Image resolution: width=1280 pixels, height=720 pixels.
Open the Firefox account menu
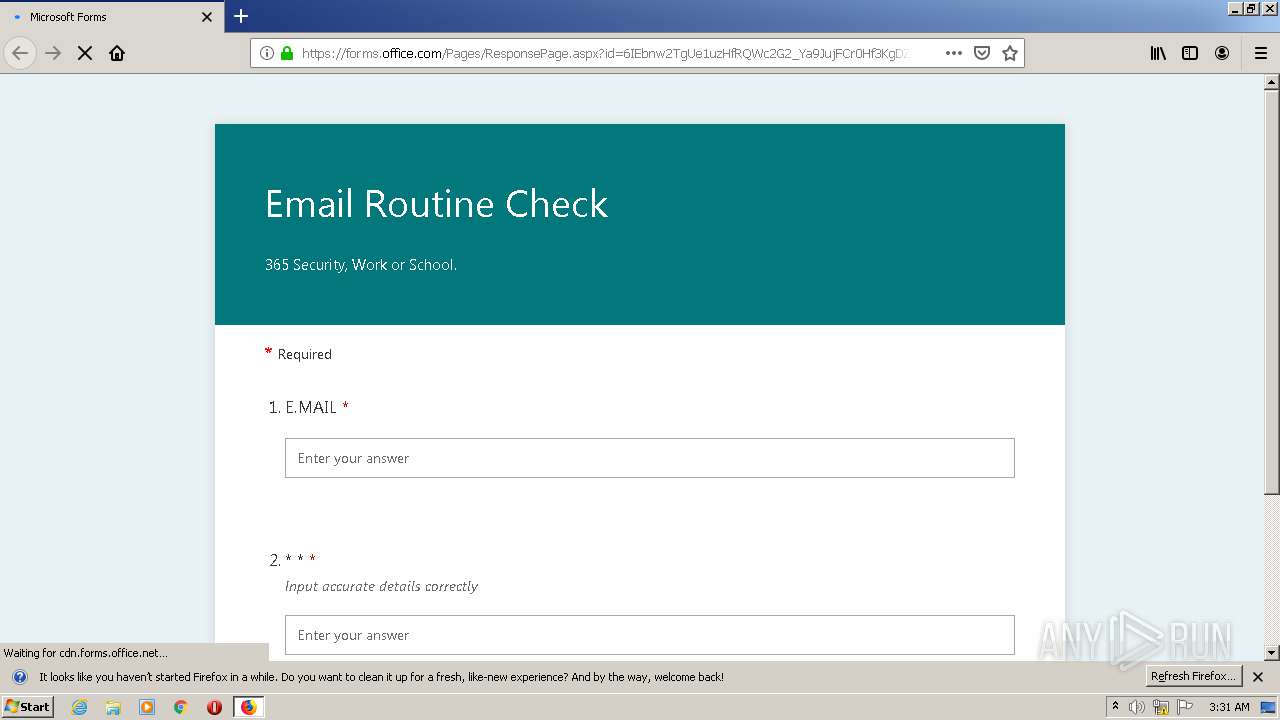coord(1222,53)
